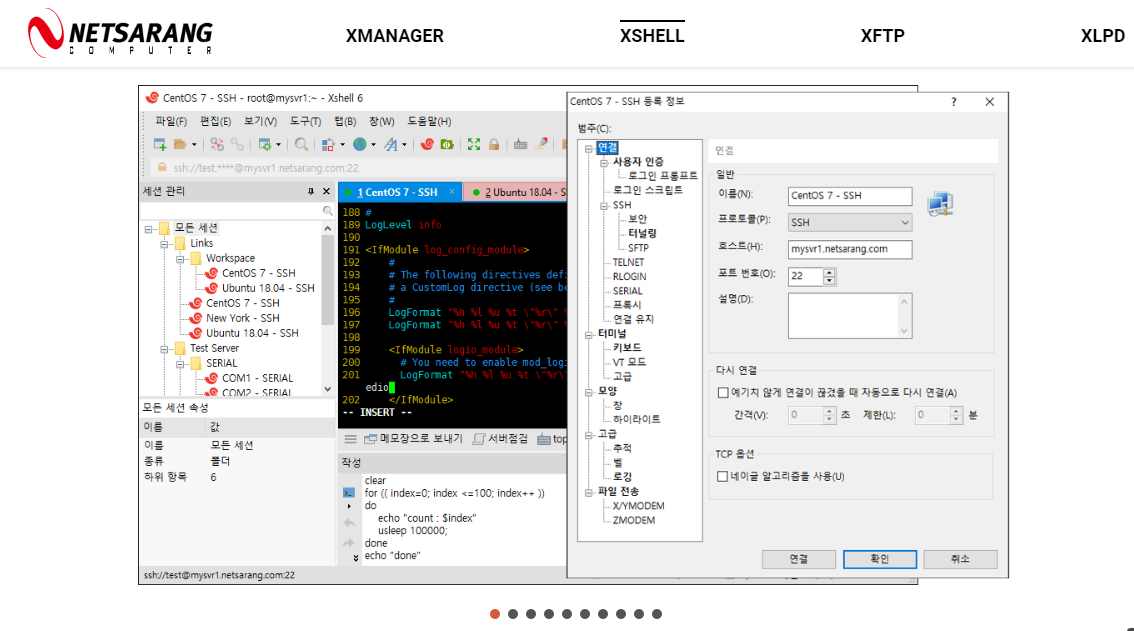Screen dimensions: 1134x631
Task: Click the 확인 button in dialog
Action: [x=879, y=559]
